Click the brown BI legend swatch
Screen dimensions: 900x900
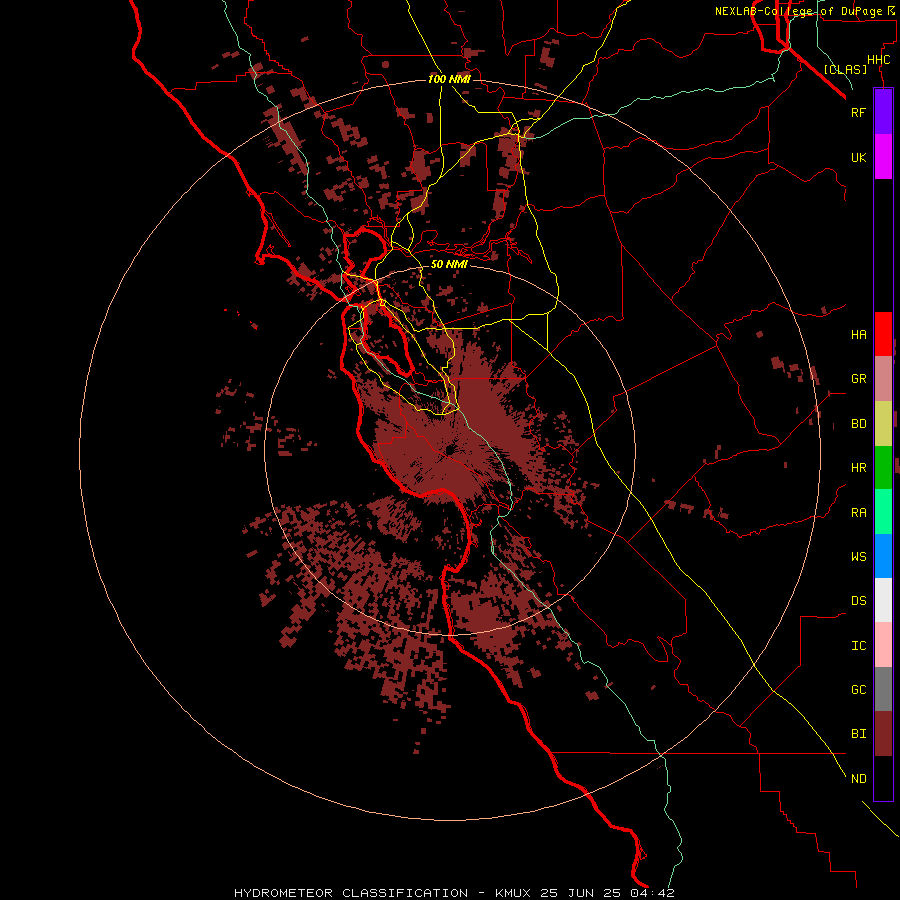(x=883, y=734)
